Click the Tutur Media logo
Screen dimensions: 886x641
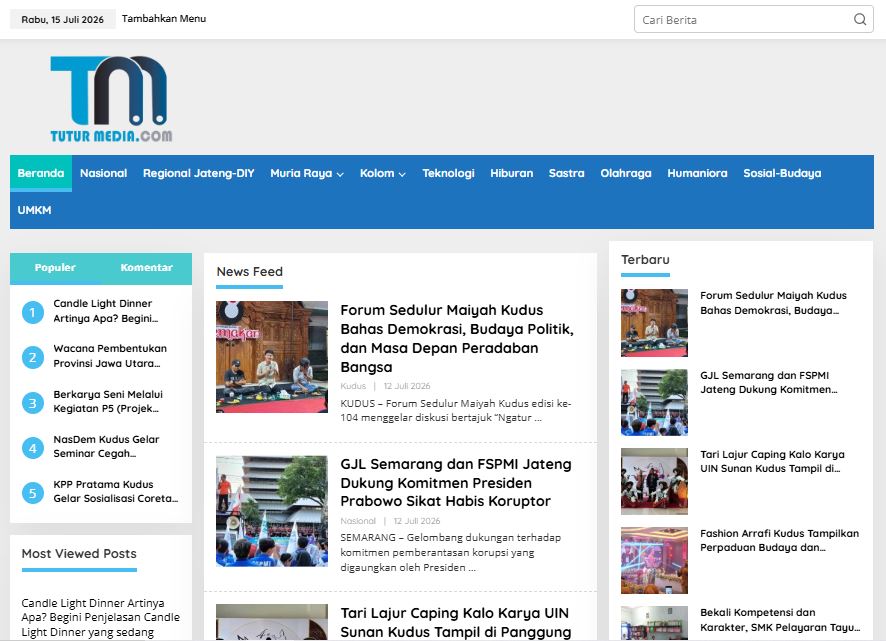[x=111, y=99]
